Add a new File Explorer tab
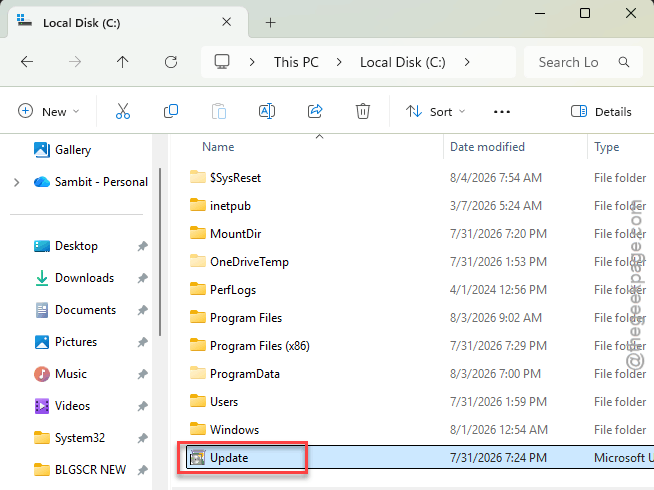Viewport: 654px width, 490px height. coord(271,23)
